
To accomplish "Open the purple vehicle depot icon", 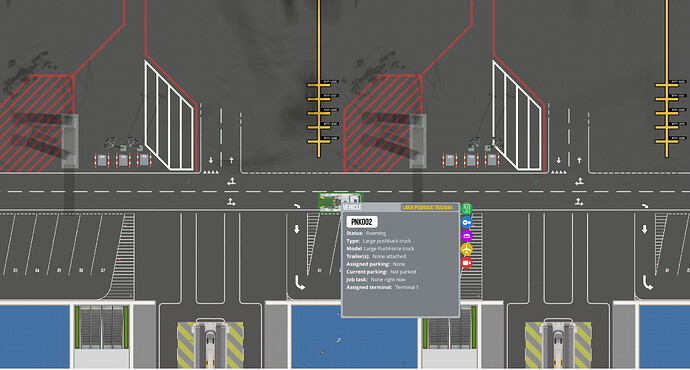I will coord(466,236).
